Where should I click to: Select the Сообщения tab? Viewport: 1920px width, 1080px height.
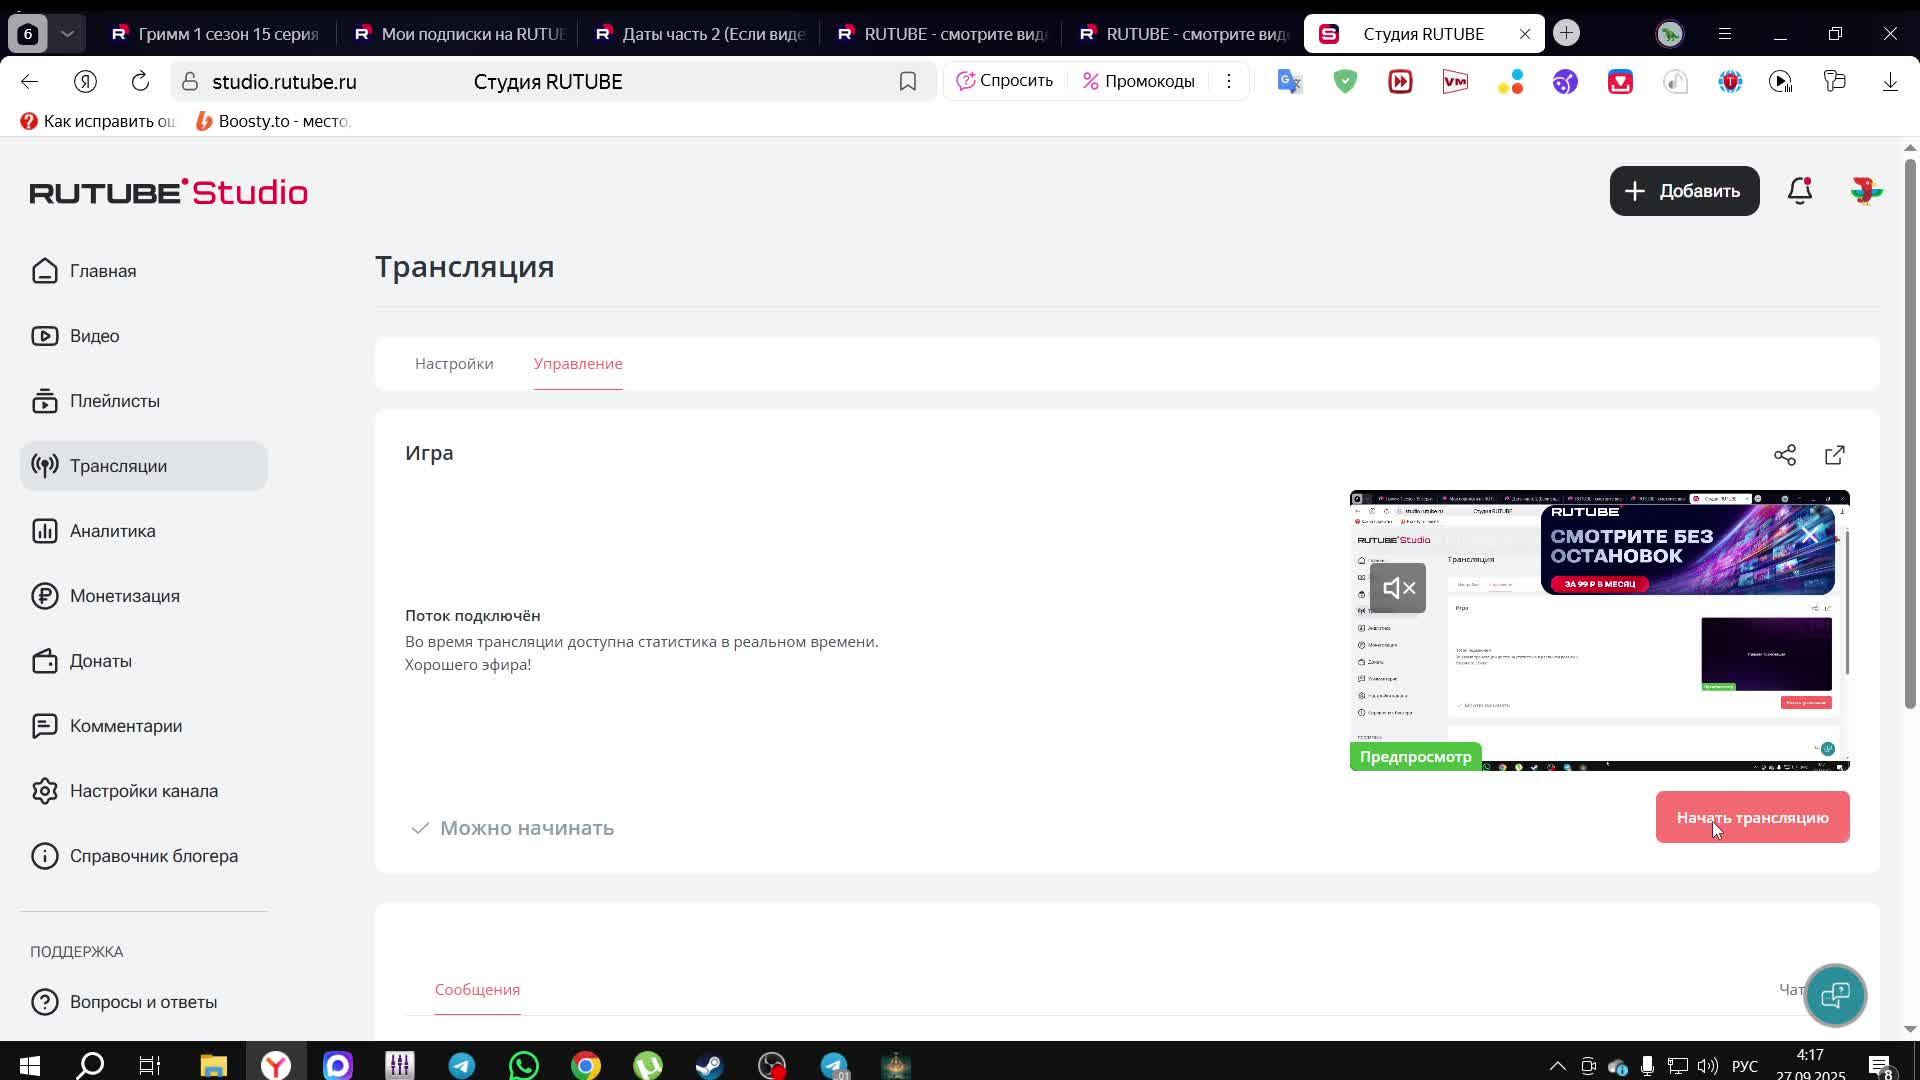(477, 990)
